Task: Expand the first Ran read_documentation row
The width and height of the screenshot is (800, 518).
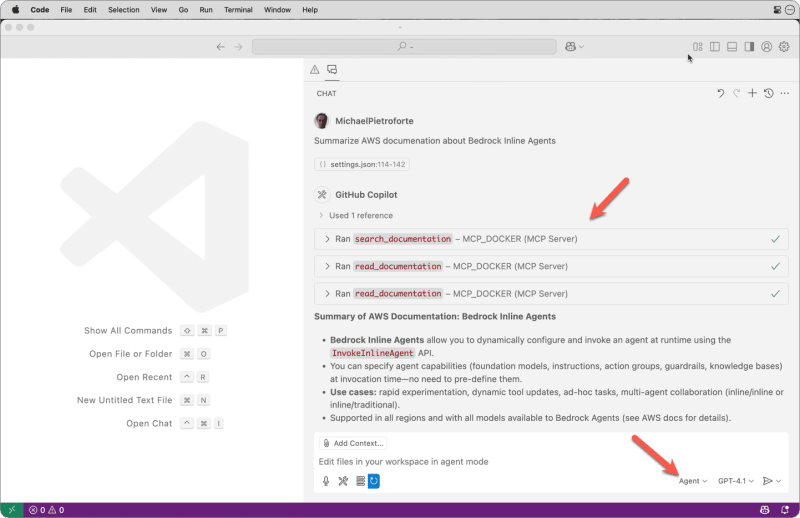Action: [x=551, y=266]
